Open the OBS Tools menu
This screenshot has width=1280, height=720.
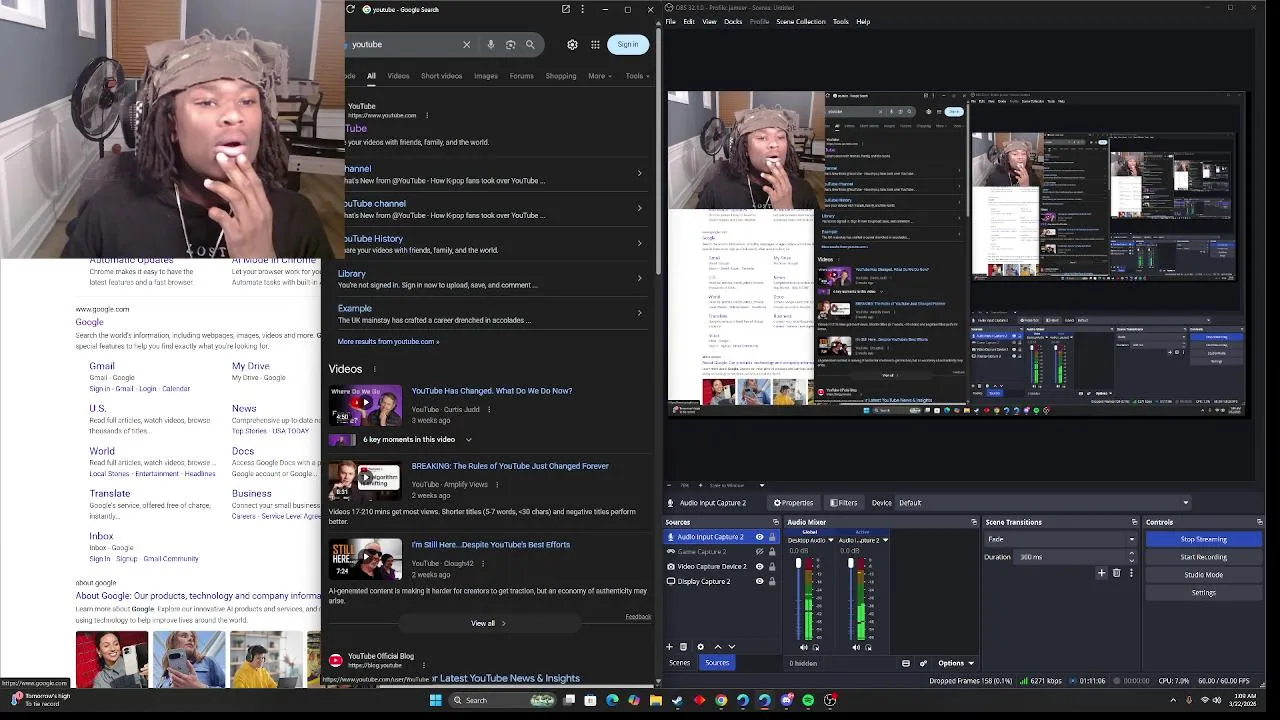tap(841, 21)
